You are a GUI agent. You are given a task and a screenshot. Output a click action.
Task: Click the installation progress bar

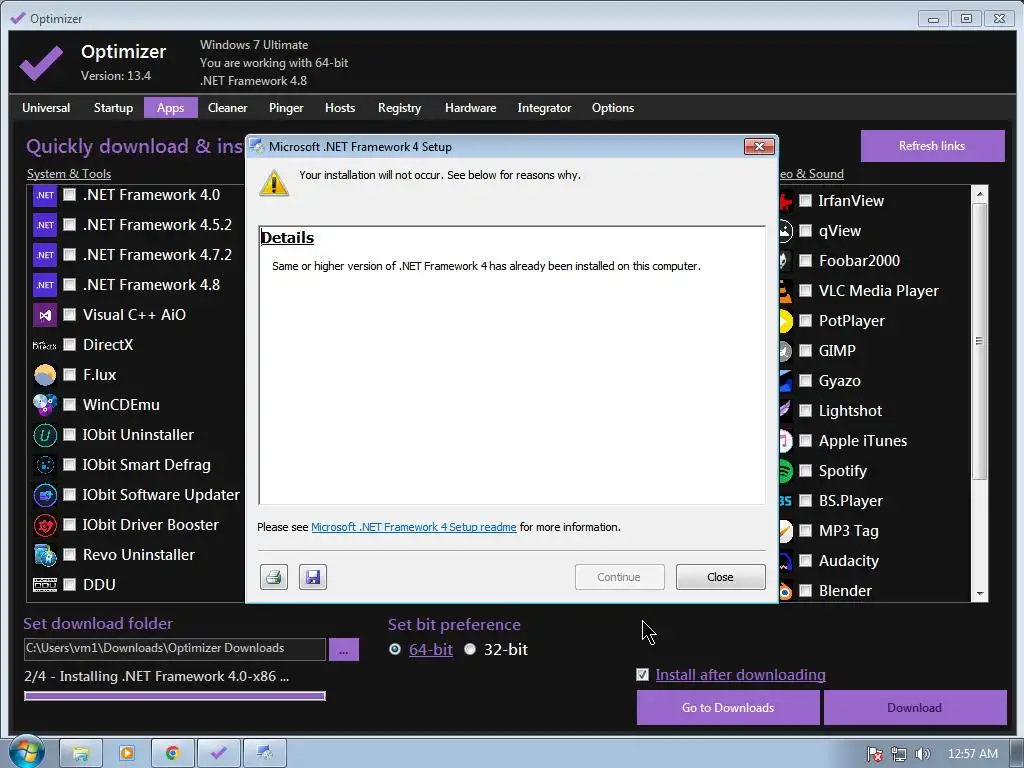pyautogui.click(x=174, y=696)
